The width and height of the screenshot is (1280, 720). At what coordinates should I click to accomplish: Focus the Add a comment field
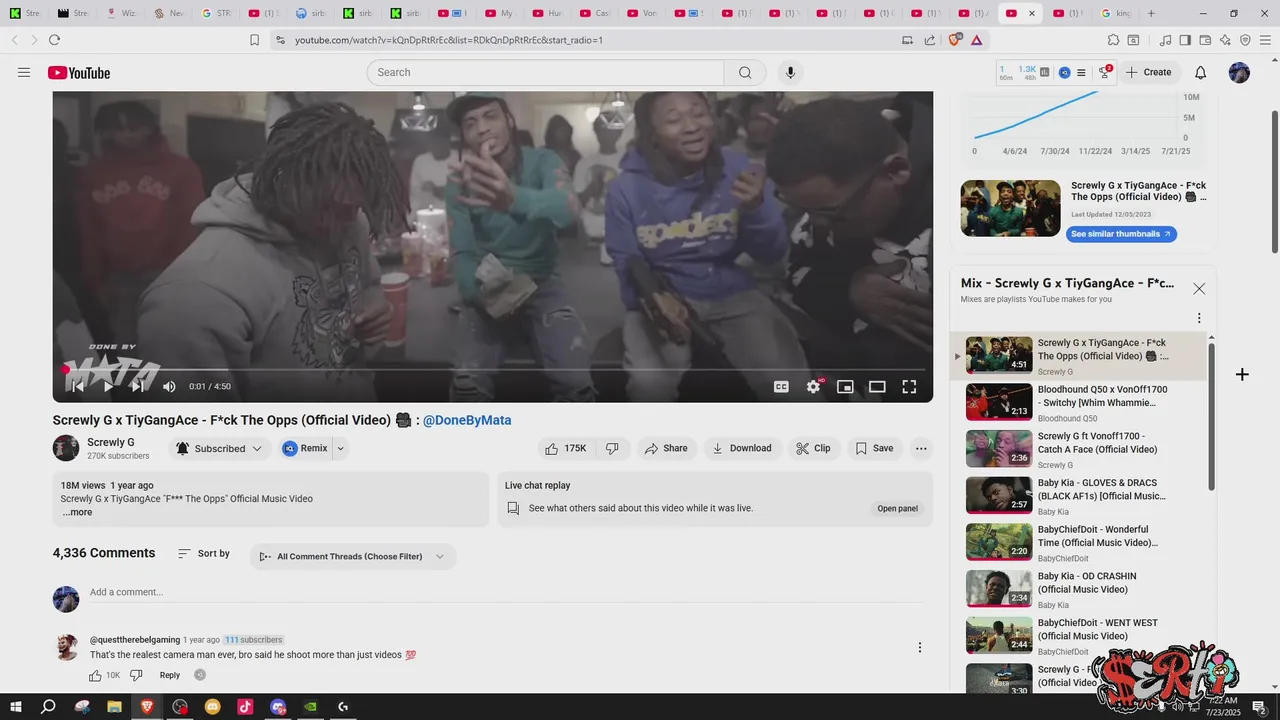coord(507,592)
